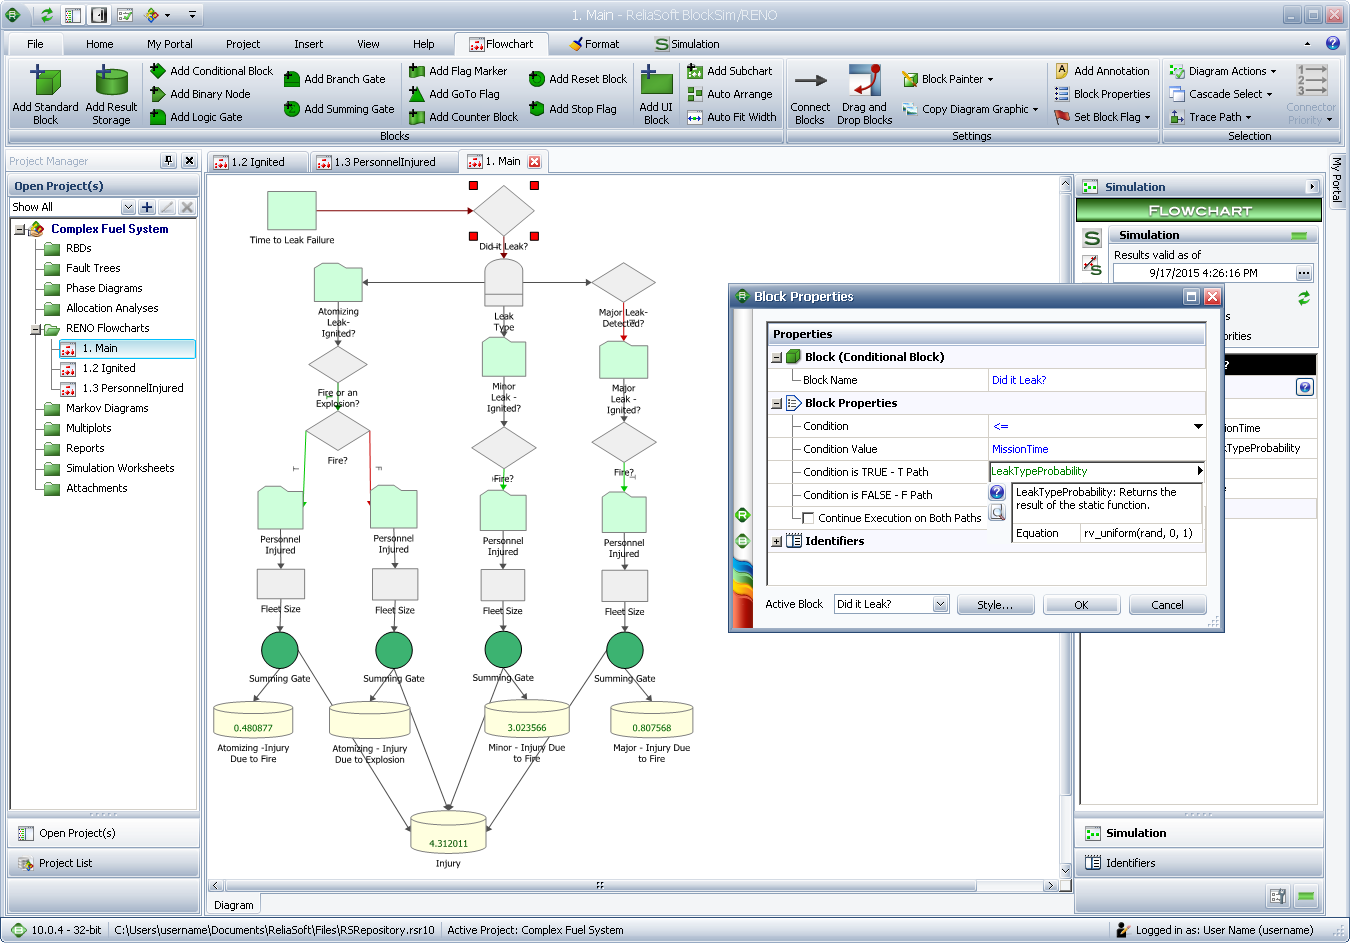The height and width of the screenshot is (943, 1350).
Task: Click the Add Flag Marker icon
Action: coord(417,71)
